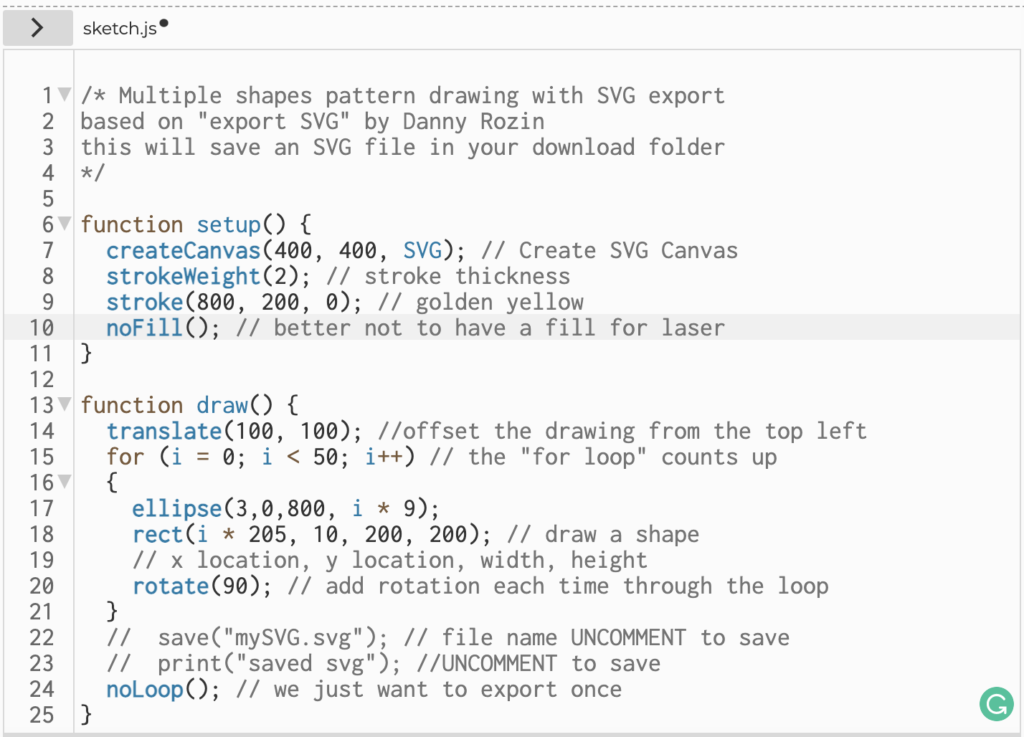Viewport: 1024px width, 737px height.
Task: Click the translate call on line 14
Action: pyautogui.click(x=163, y=431)
